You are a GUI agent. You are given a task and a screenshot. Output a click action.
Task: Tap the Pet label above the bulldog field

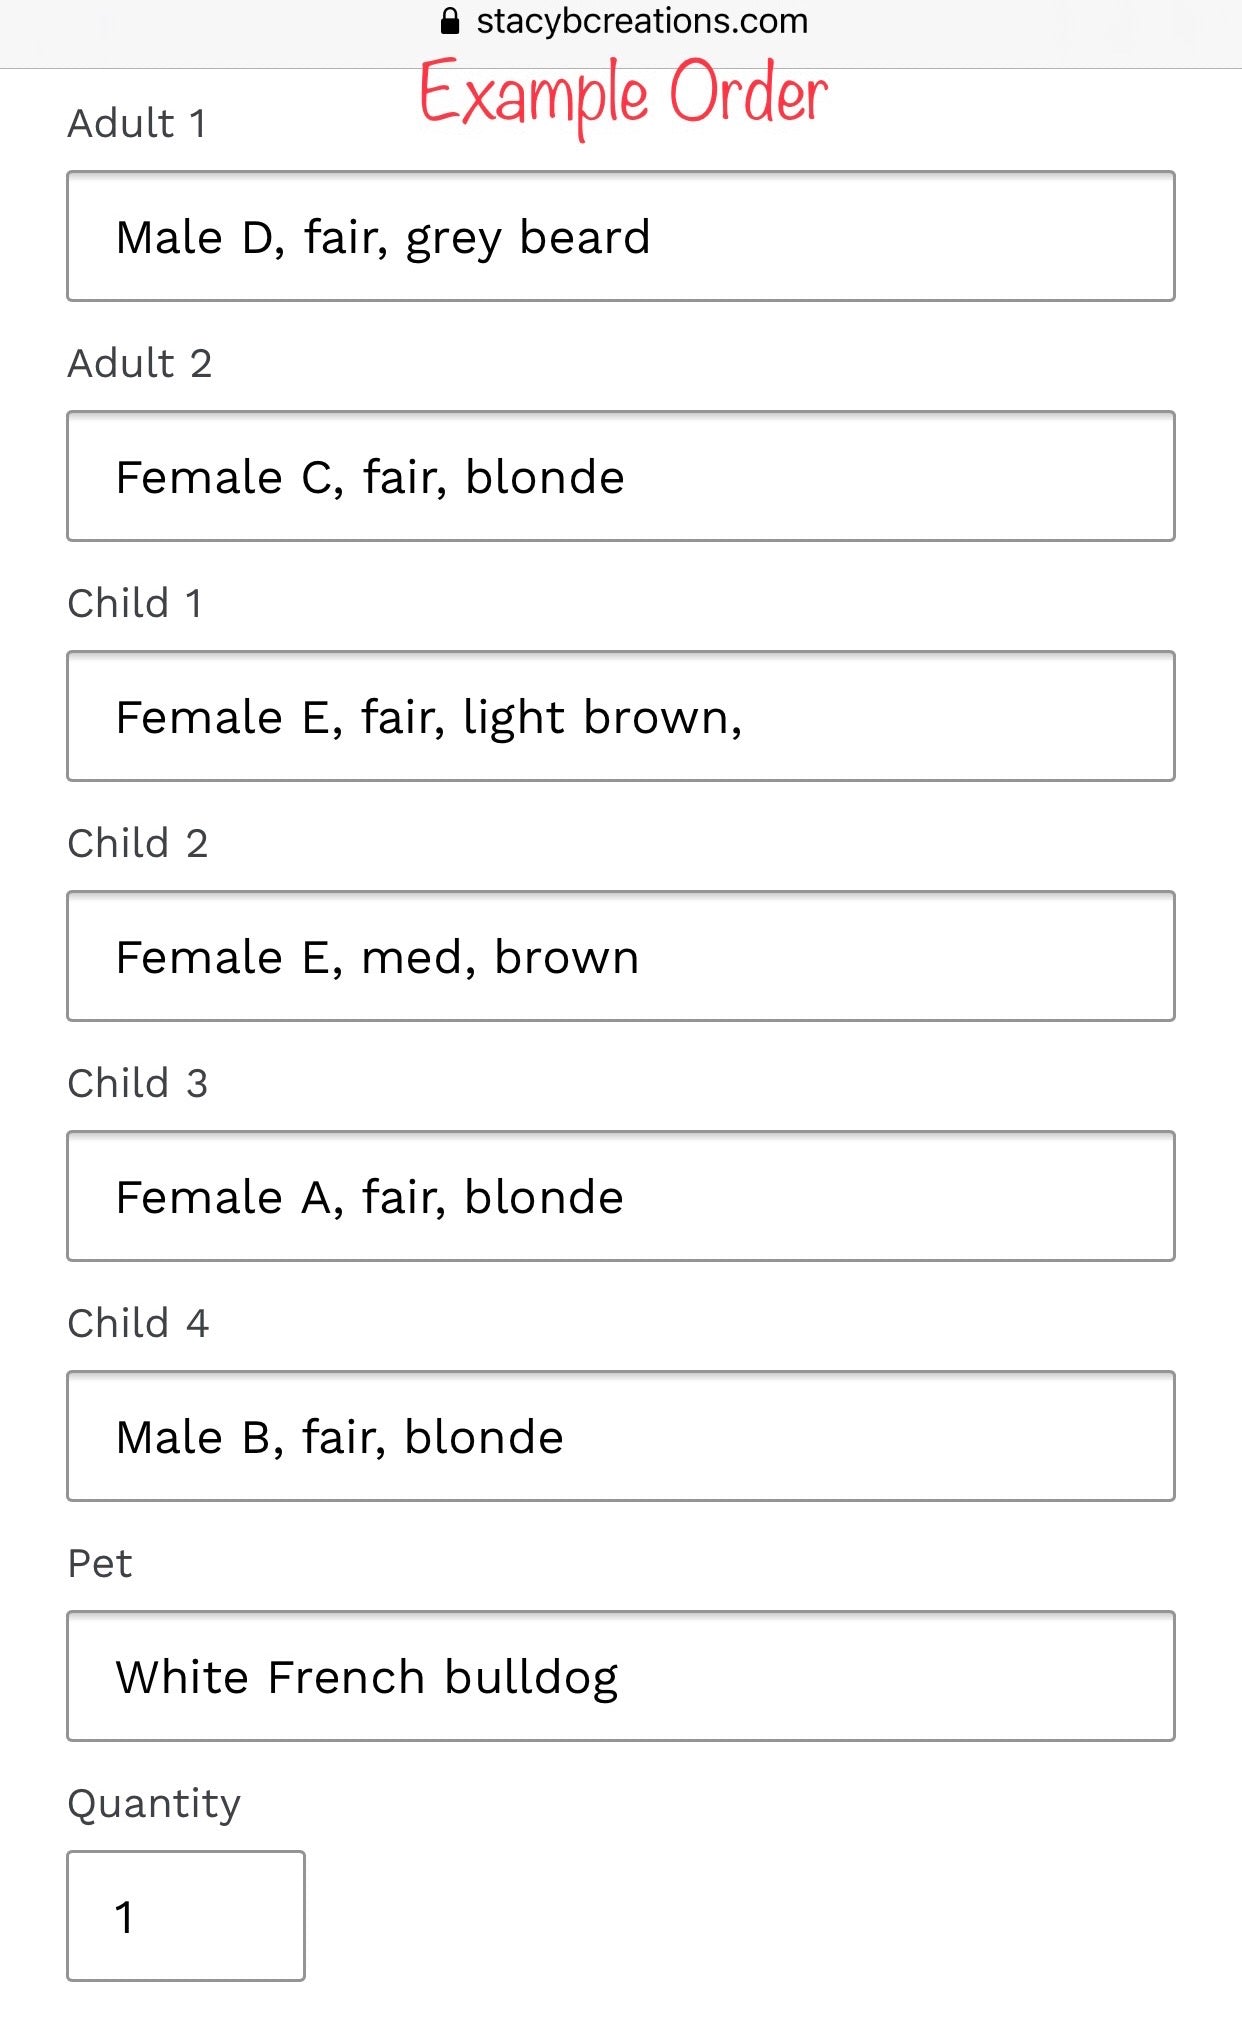point(99,1563)
